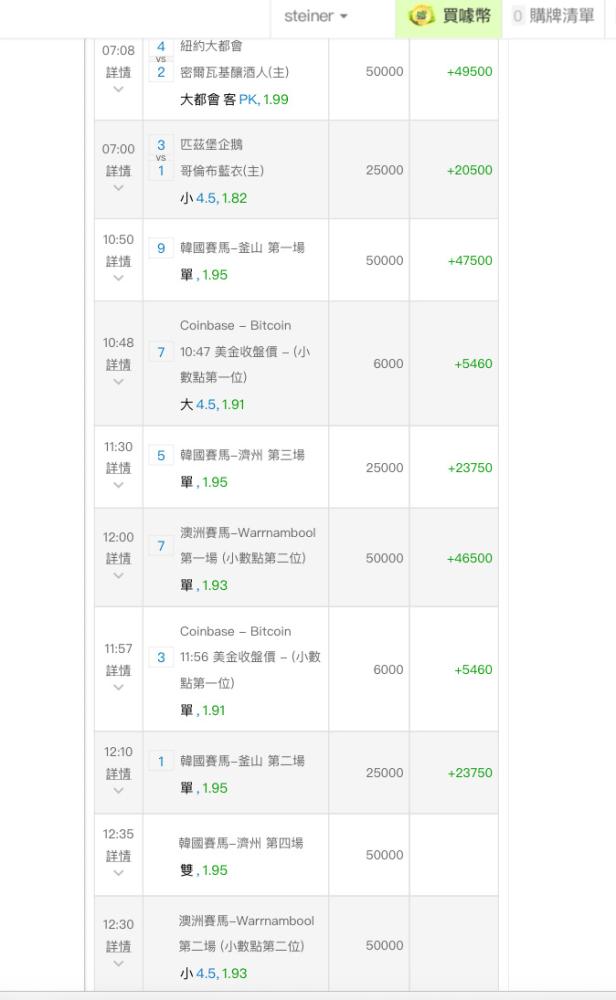Click the 0 cart count badge

pyautogui.click(x=518, y=16)
